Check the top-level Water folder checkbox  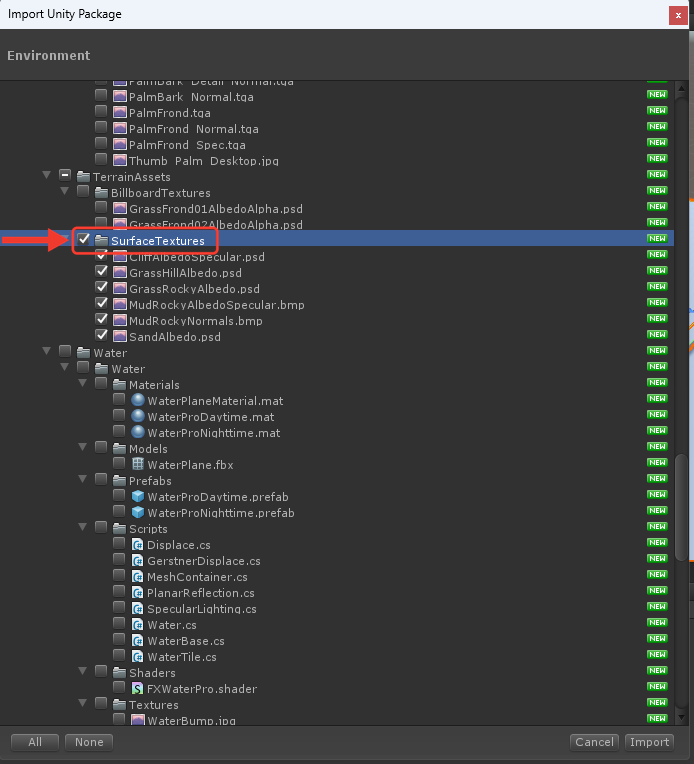(x=65, y=351)
